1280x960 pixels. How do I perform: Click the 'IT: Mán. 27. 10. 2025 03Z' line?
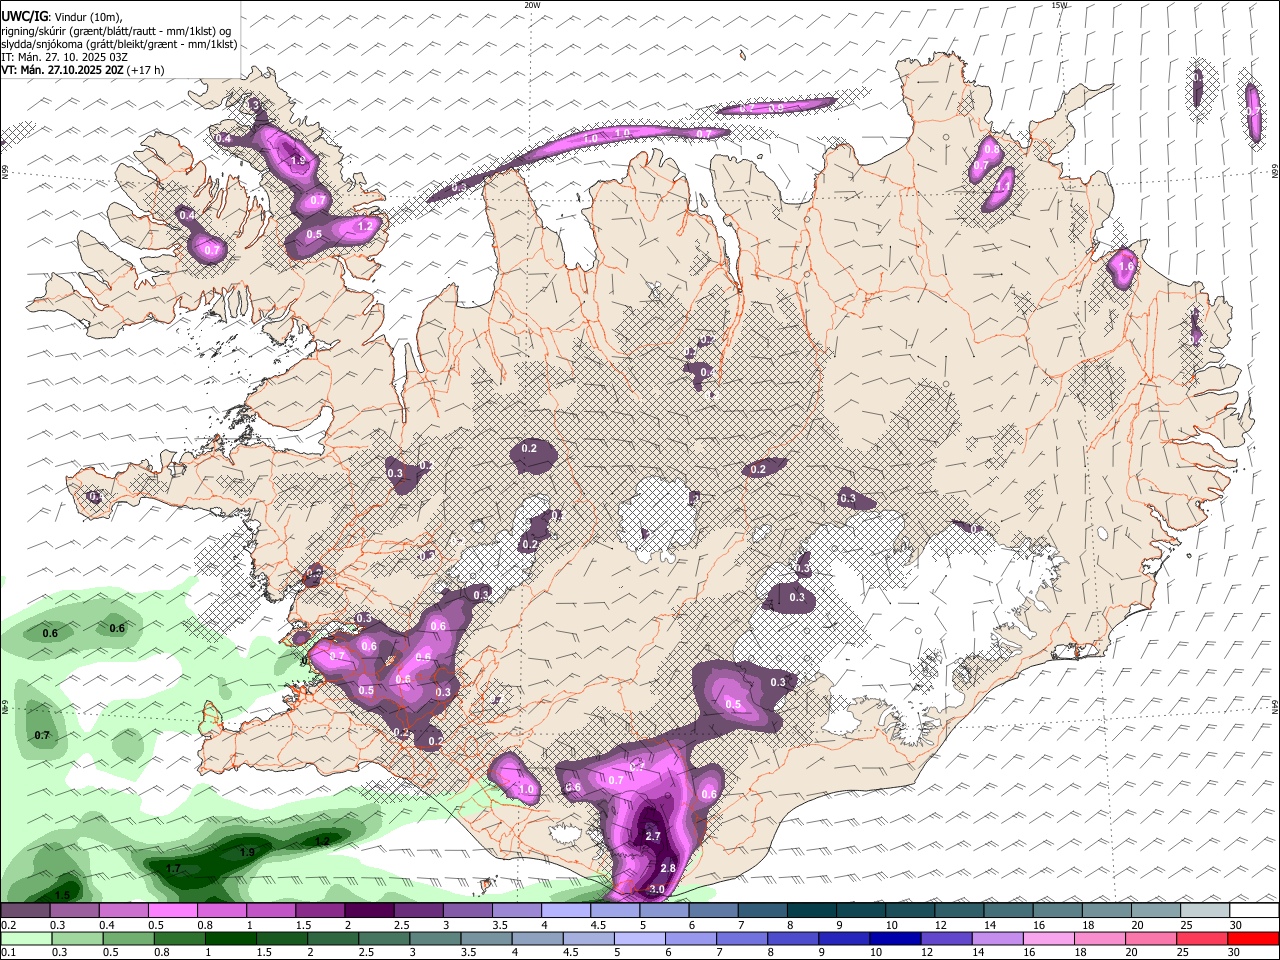coord(64,57)
